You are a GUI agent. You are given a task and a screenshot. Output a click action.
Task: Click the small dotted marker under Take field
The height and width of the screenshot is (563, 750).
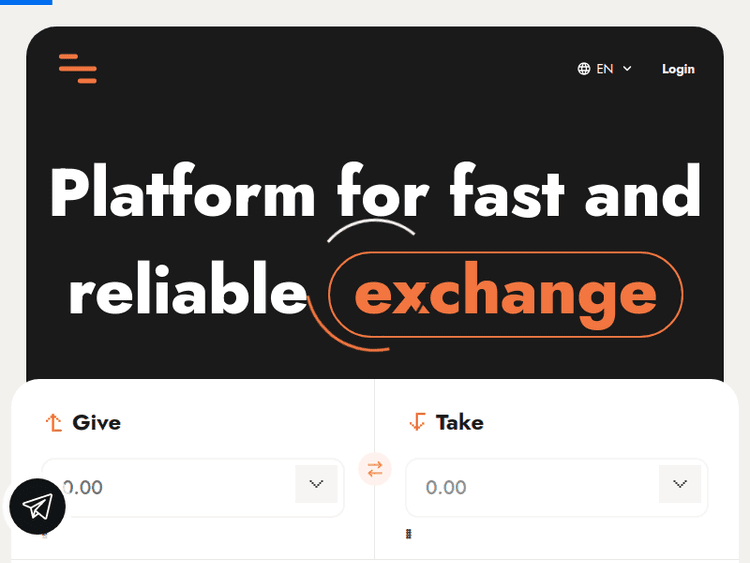click(409, 534)
